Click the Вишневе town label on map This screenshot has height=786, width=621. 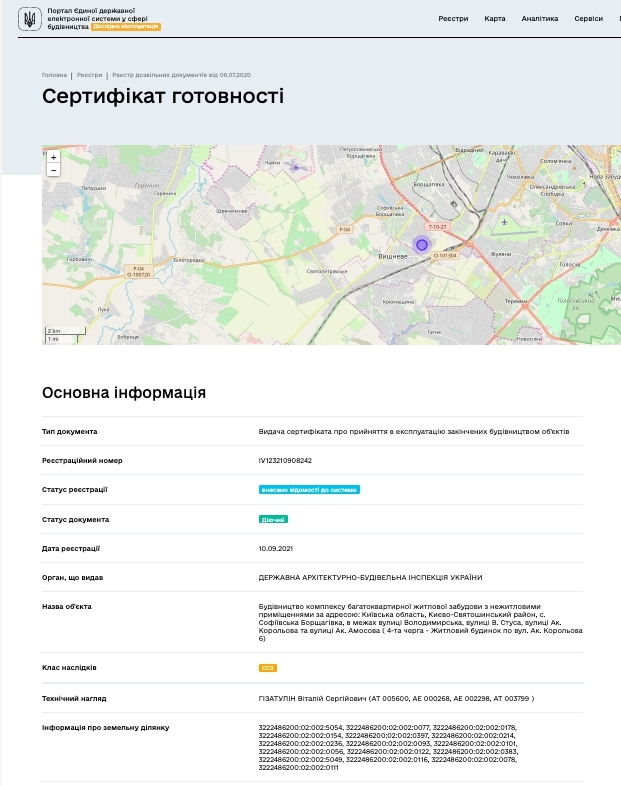(393, 257)
